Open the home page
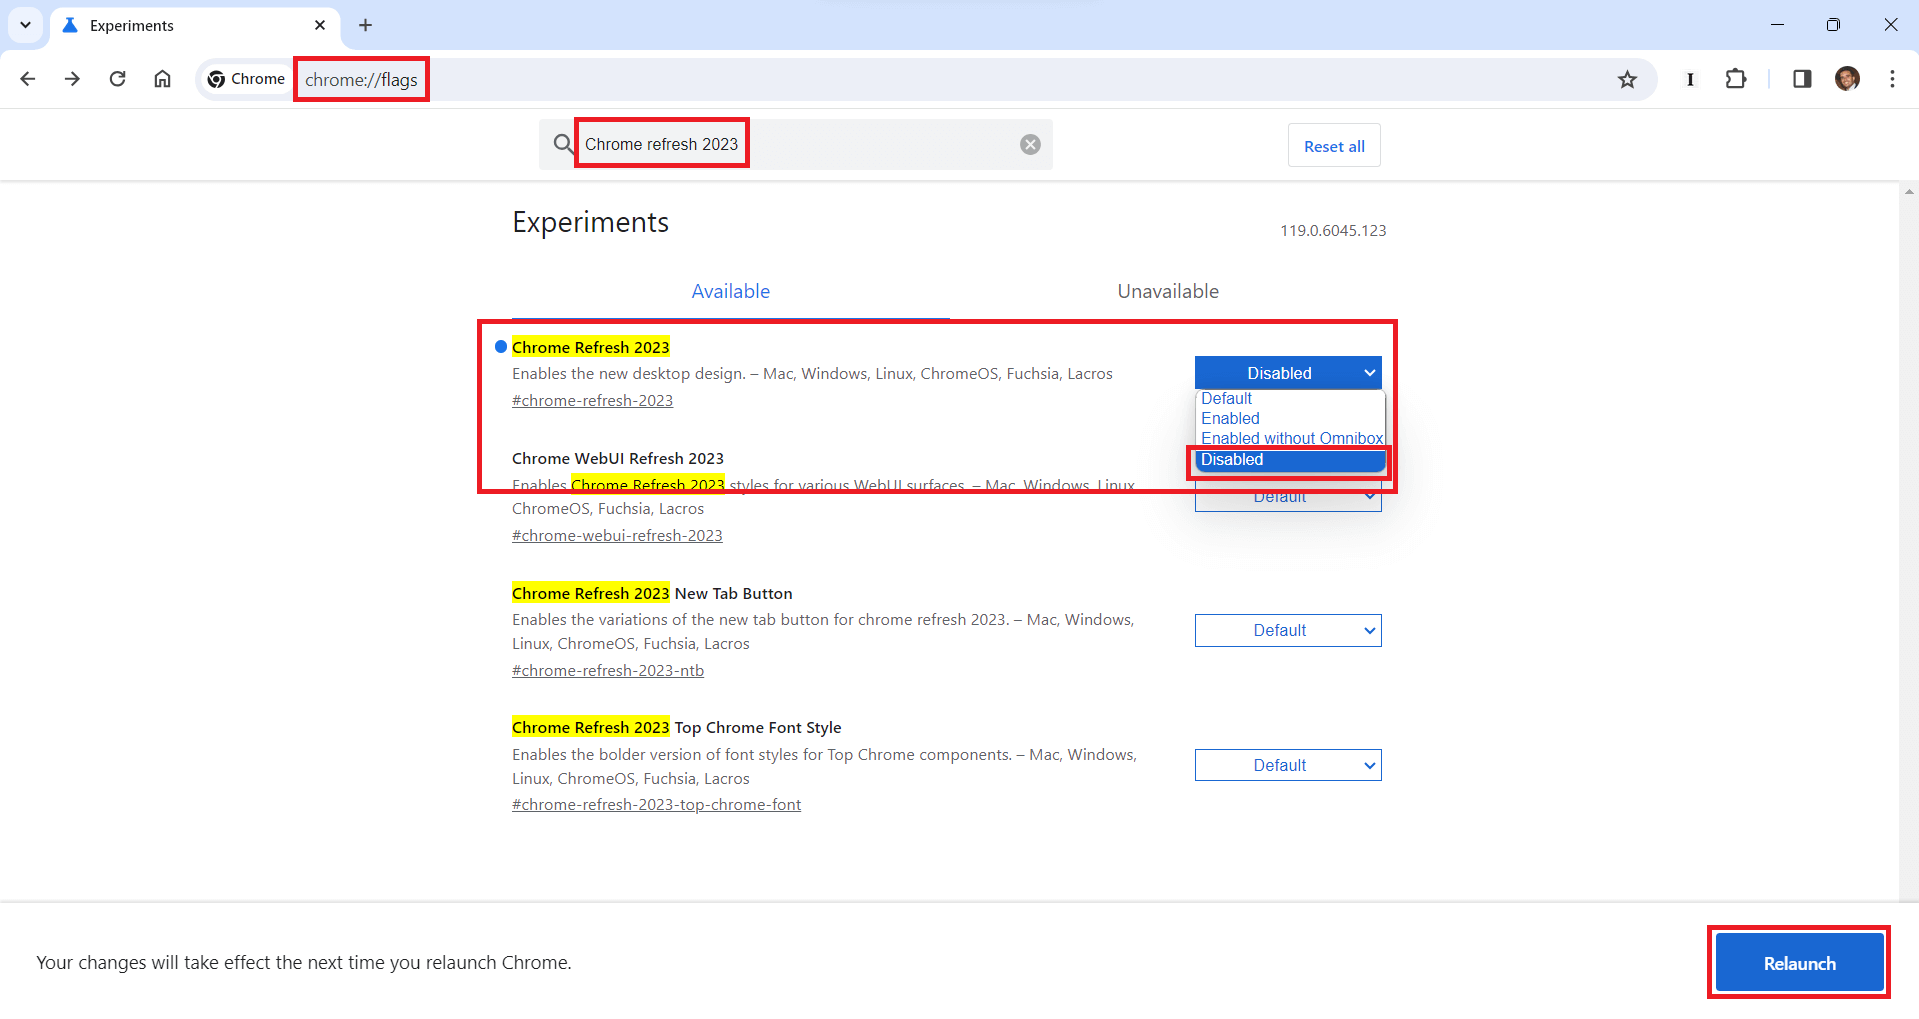Viewport: 1919px width, 1019px height. [162, 79]
